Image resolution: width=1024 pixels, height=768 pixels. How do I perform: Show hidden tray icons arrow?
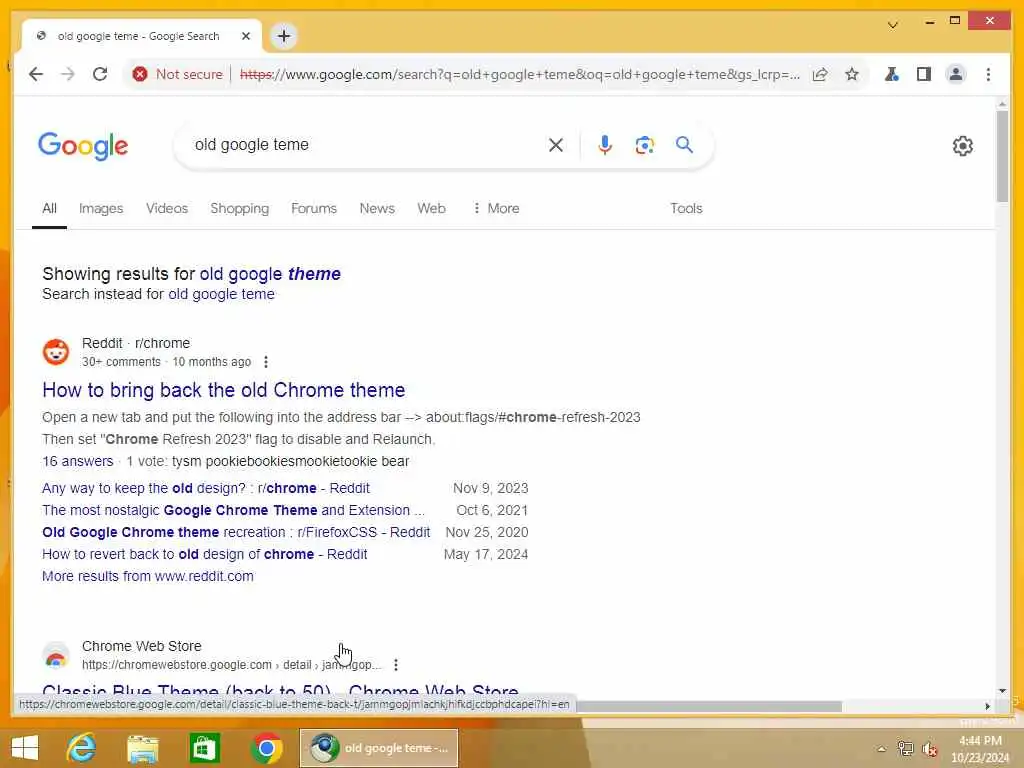pos(881,749)
